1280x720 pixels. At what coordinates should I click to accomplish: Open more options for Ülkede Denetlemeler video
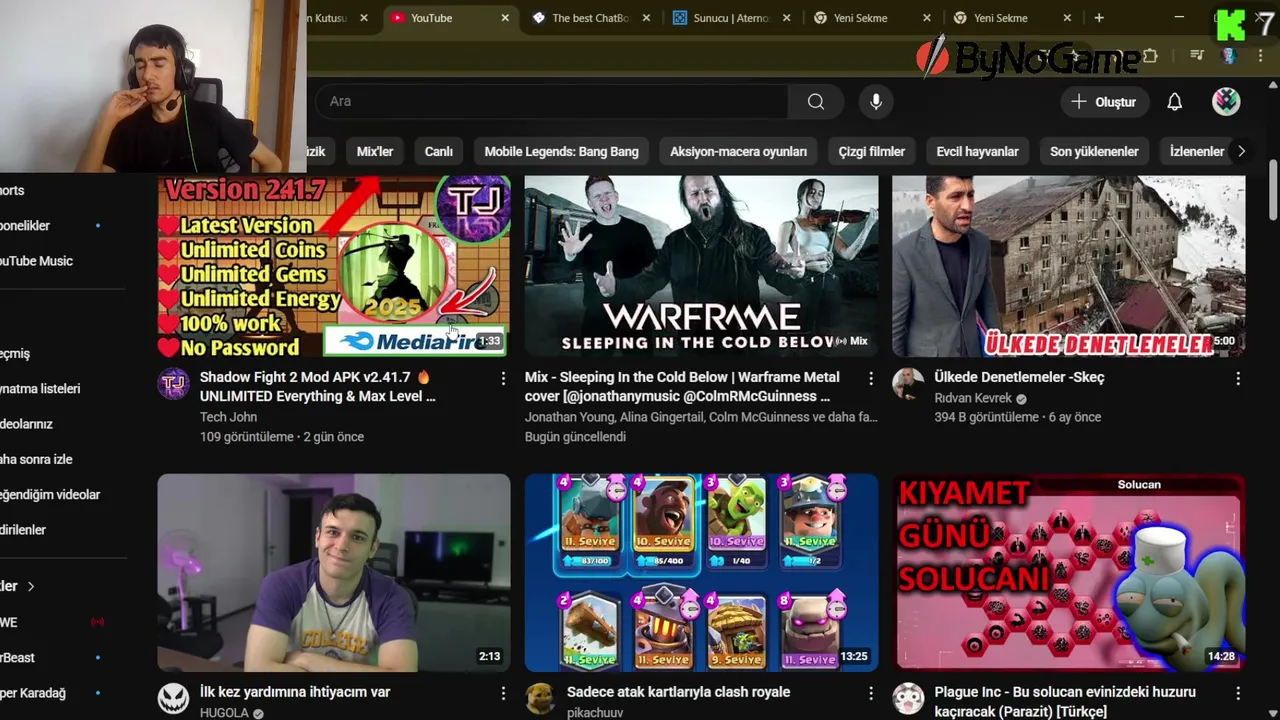coord(1238,378)
